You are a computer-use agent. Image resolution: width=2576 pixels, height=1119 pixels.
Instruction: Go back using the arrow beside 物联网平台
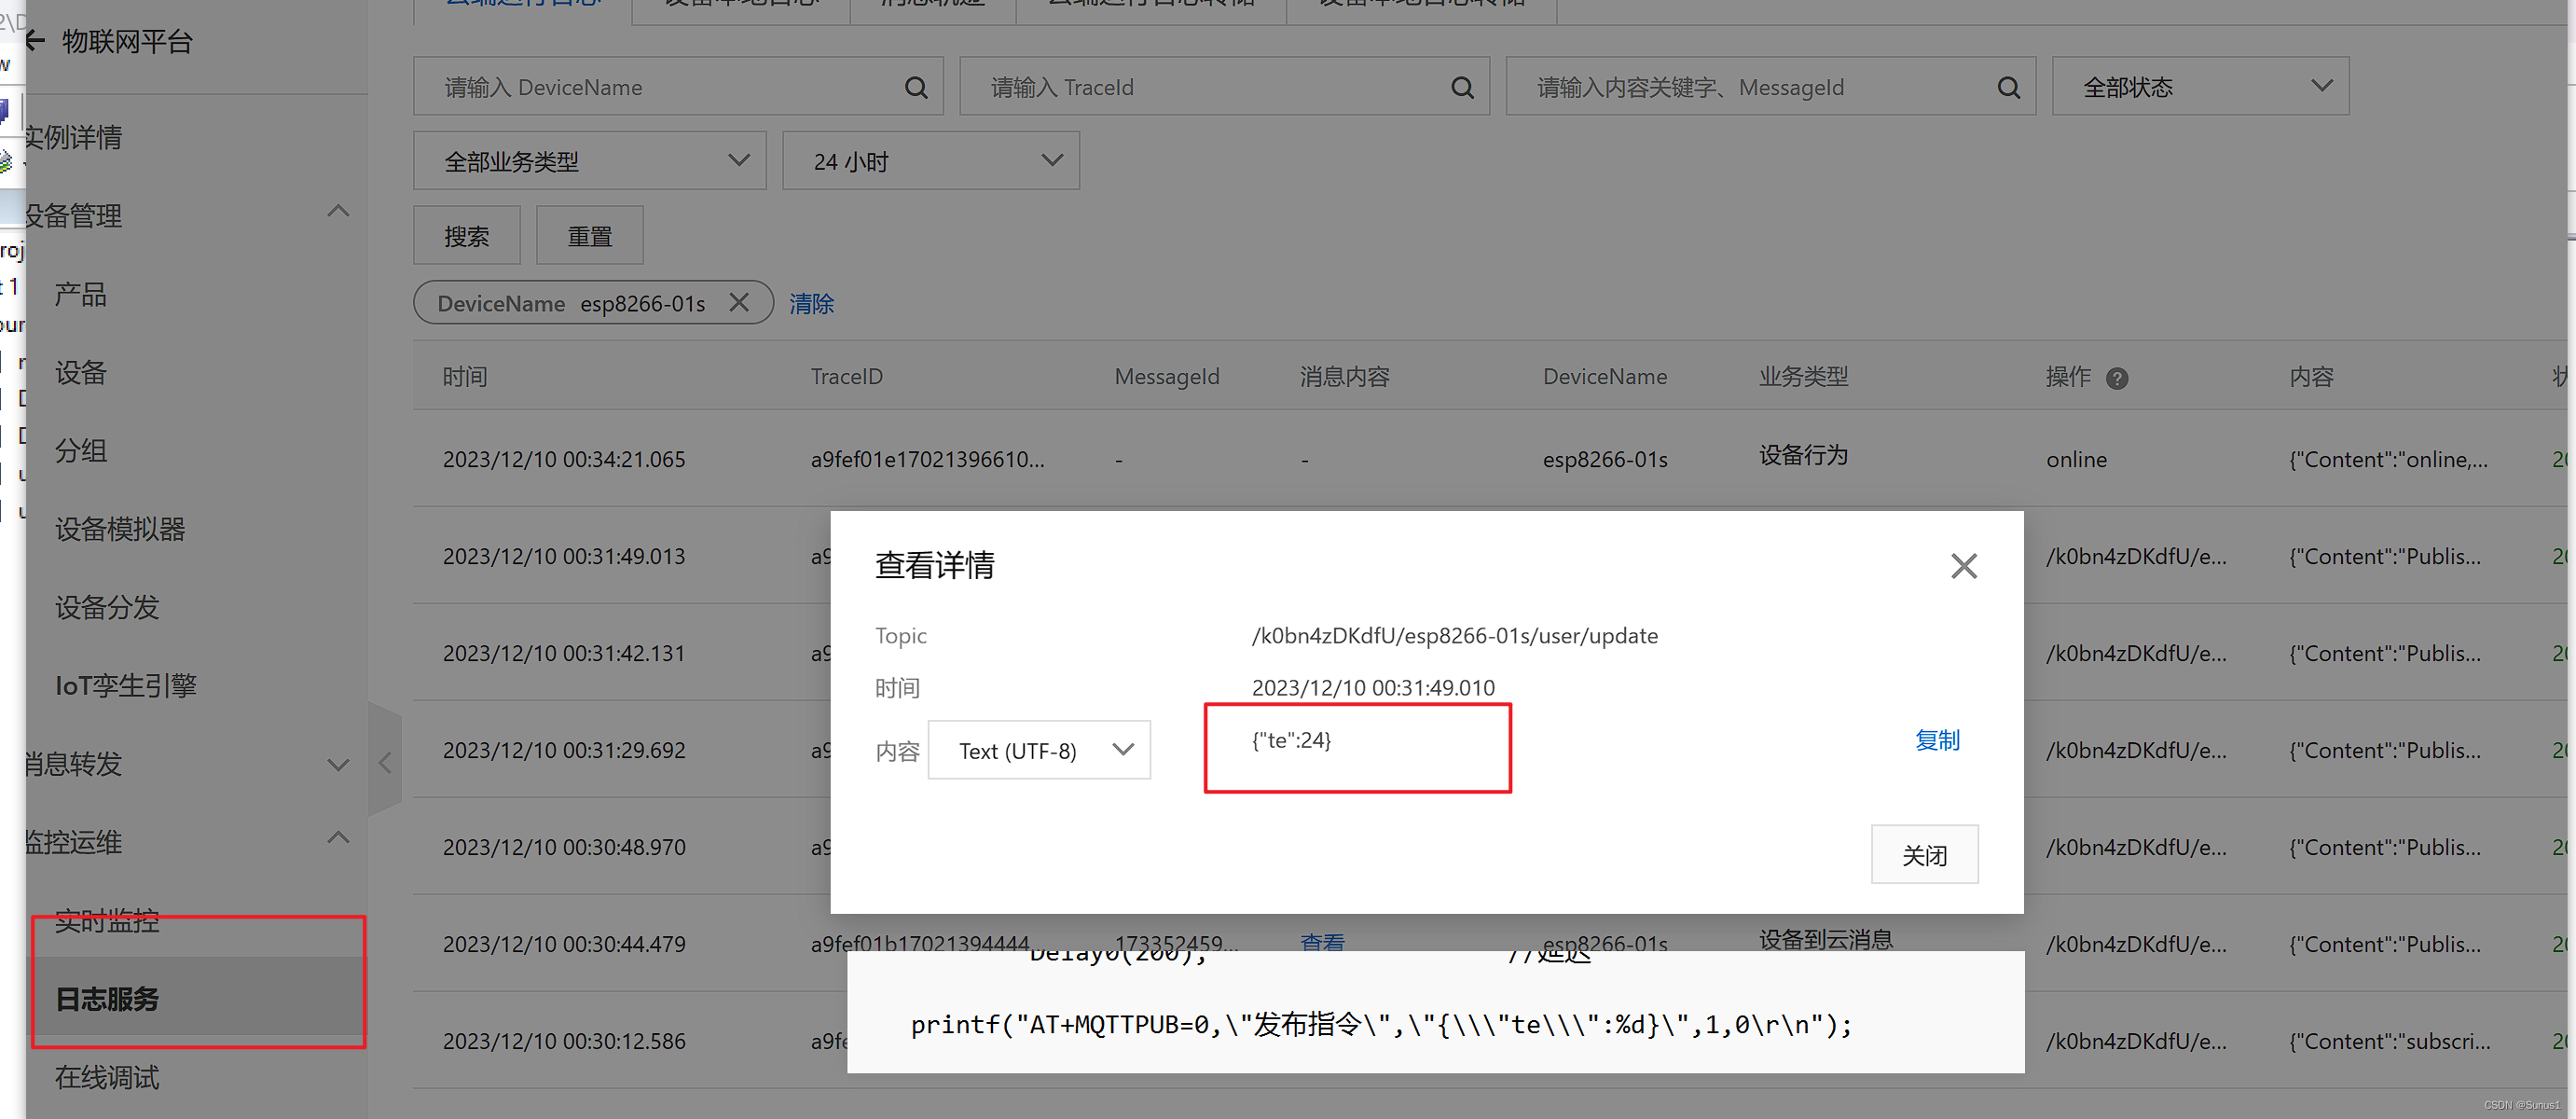tap(35, 41)
